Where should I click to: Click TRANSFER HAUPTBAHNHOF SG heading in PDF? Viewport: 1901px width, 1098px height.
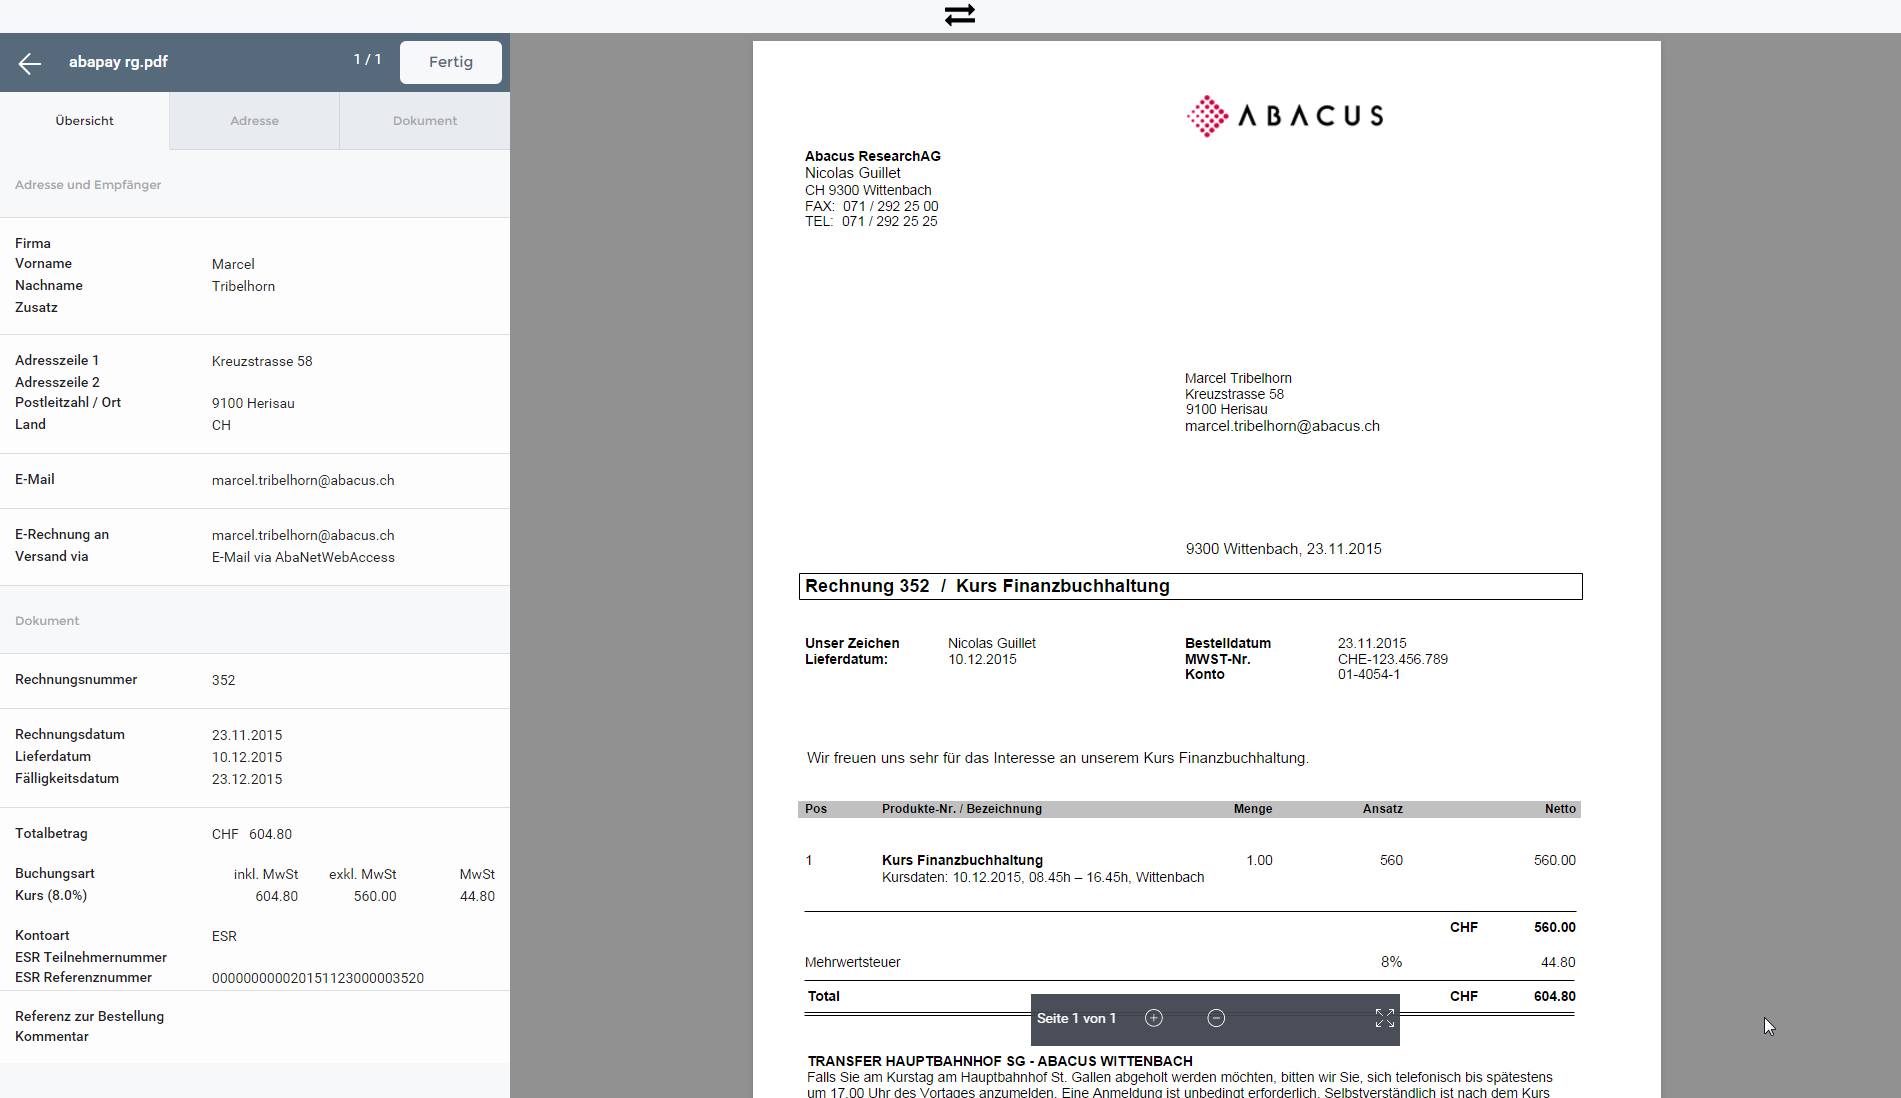[x=1000, y=1061]
